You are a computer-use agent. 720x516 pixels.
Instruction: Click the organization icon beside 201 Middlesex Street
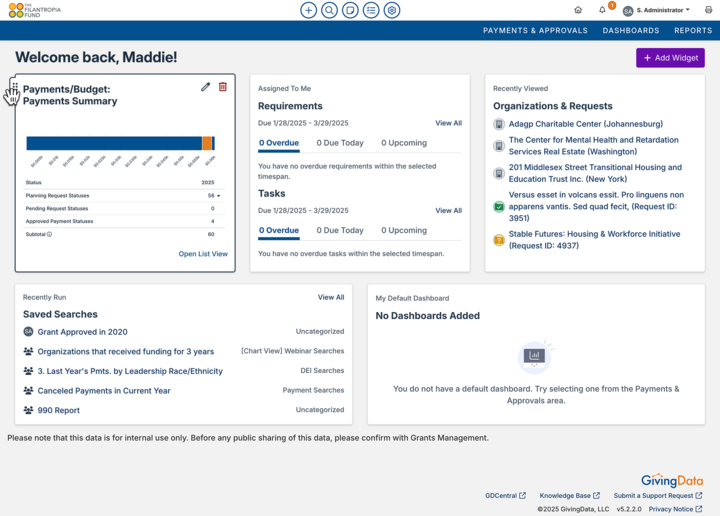point(499,174)
